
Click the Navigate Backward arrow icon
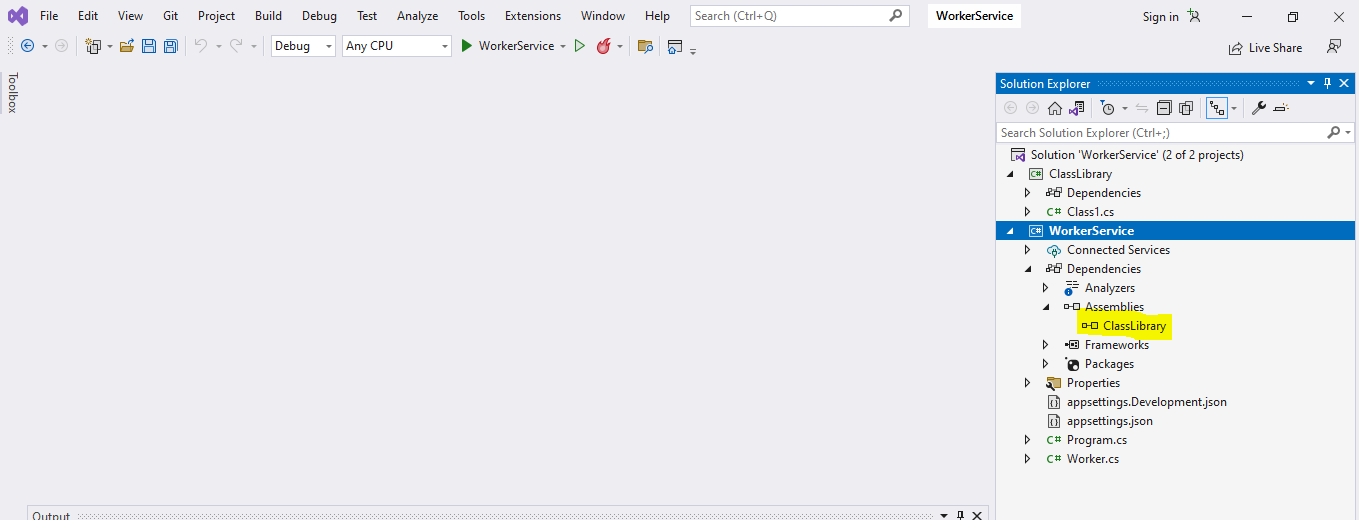click(x=27, y=46)
